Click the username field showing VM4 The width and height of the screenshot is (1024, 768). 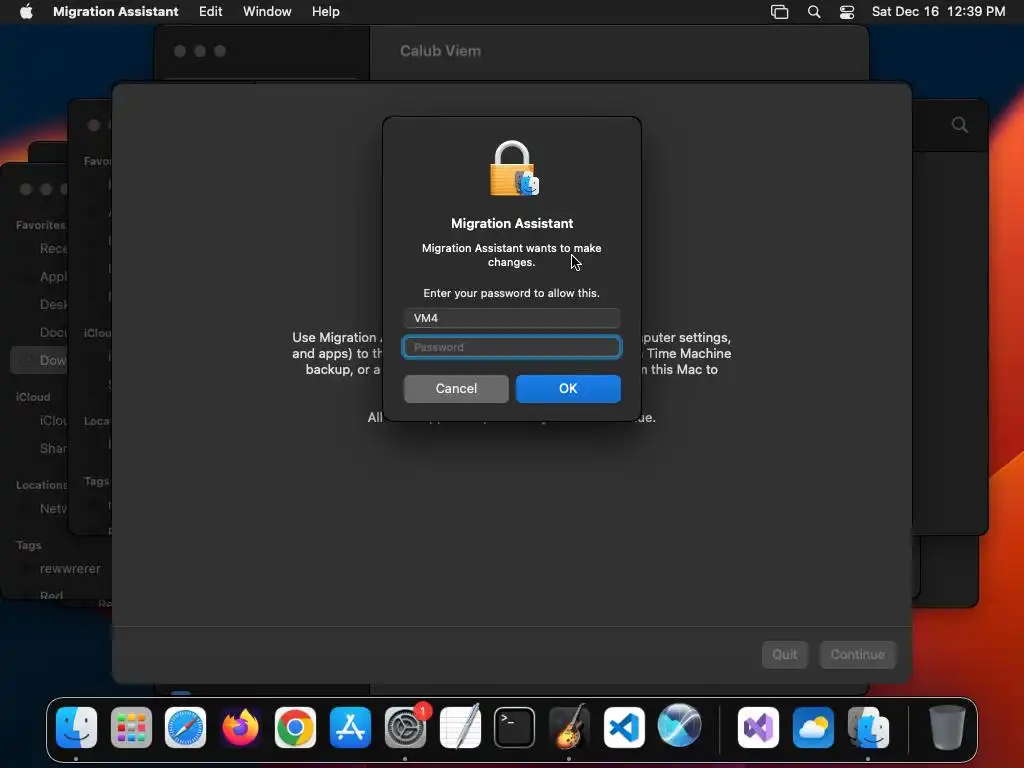512,318
